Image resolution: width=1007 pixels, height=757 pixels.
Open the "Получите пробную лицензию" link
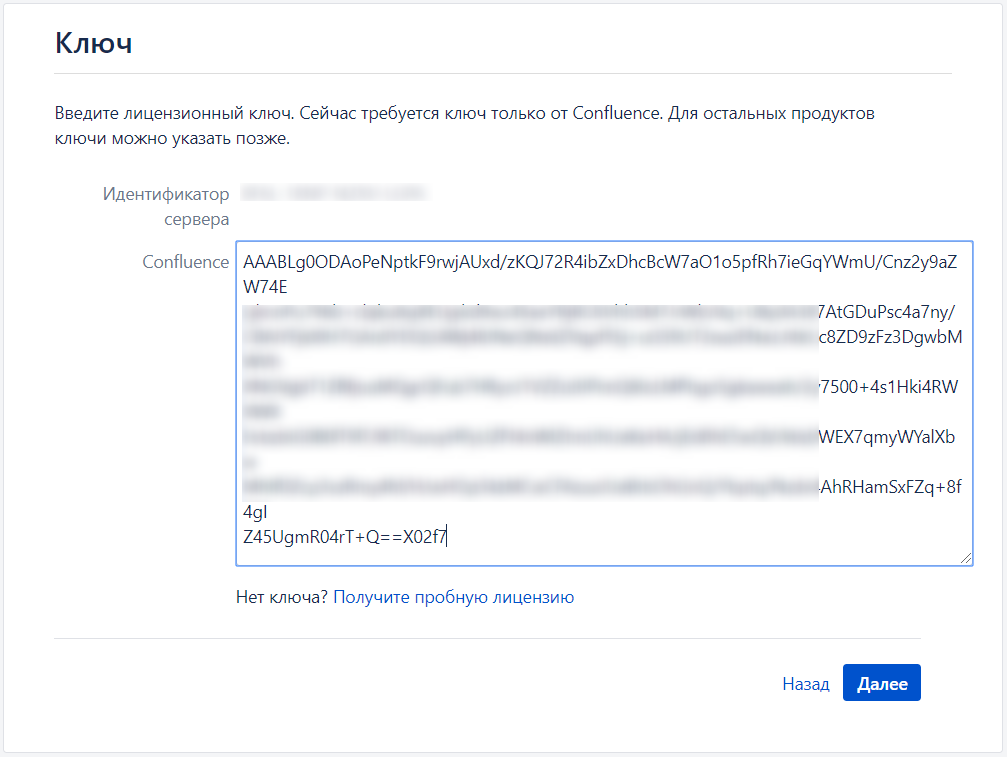pyautogui.click(x=453, y=597)
